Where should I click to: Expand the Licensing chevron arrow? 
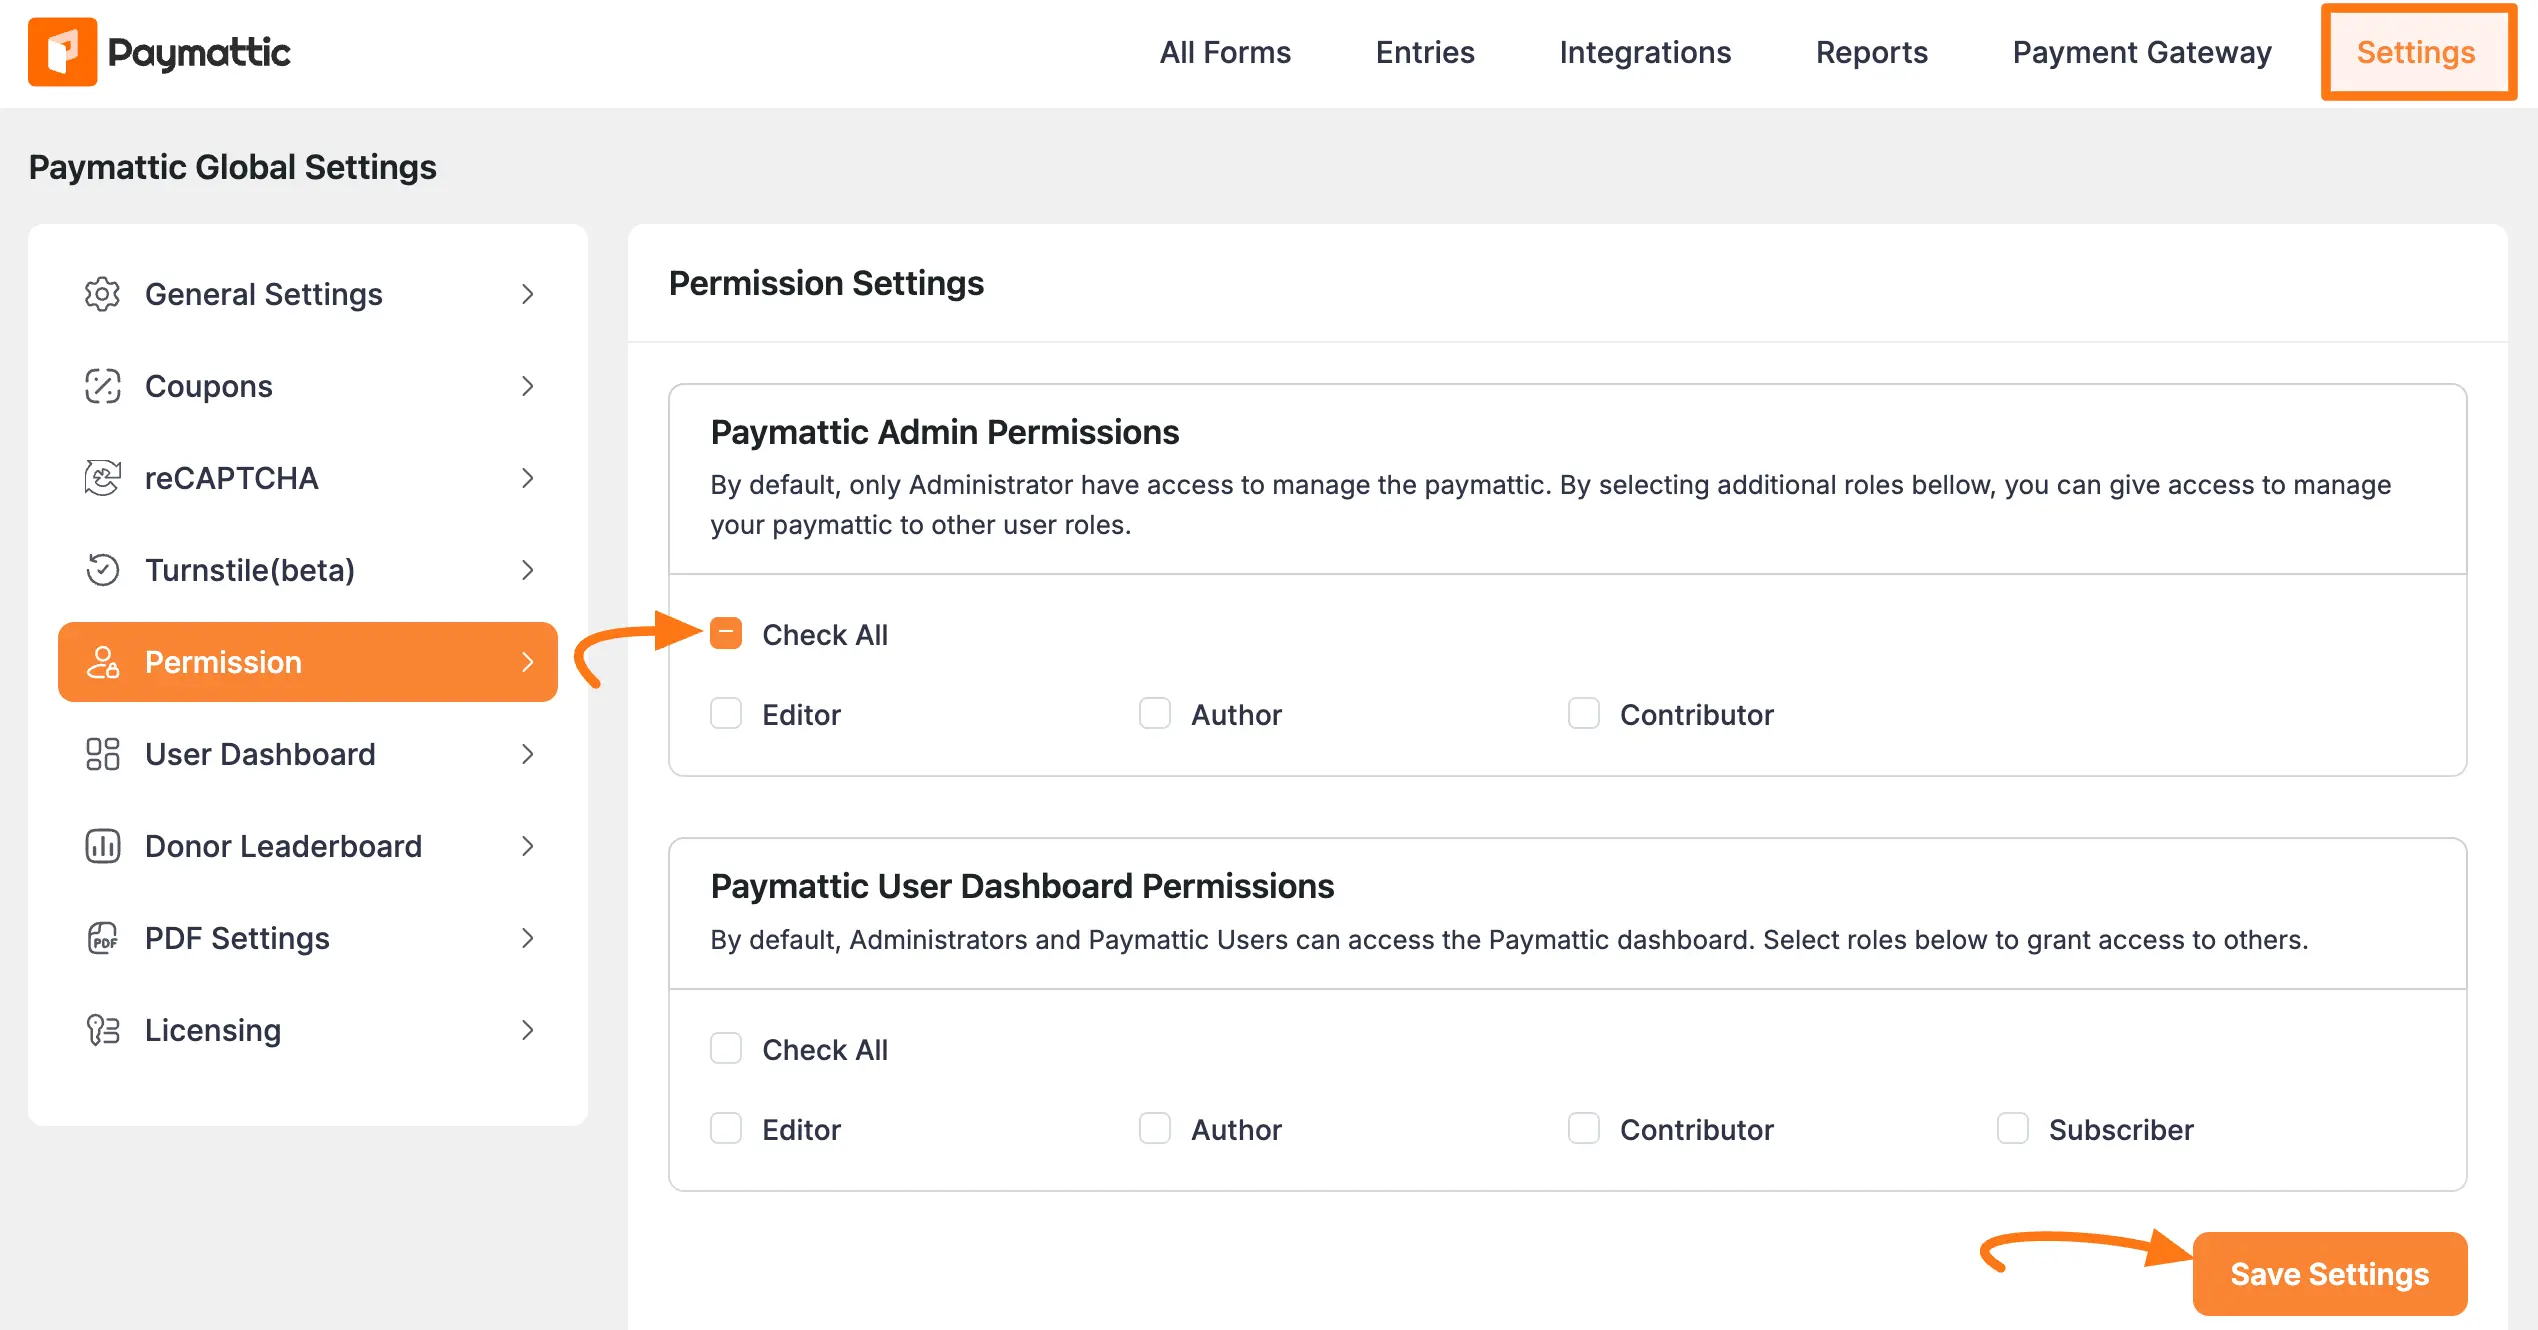coord(528,1030)
